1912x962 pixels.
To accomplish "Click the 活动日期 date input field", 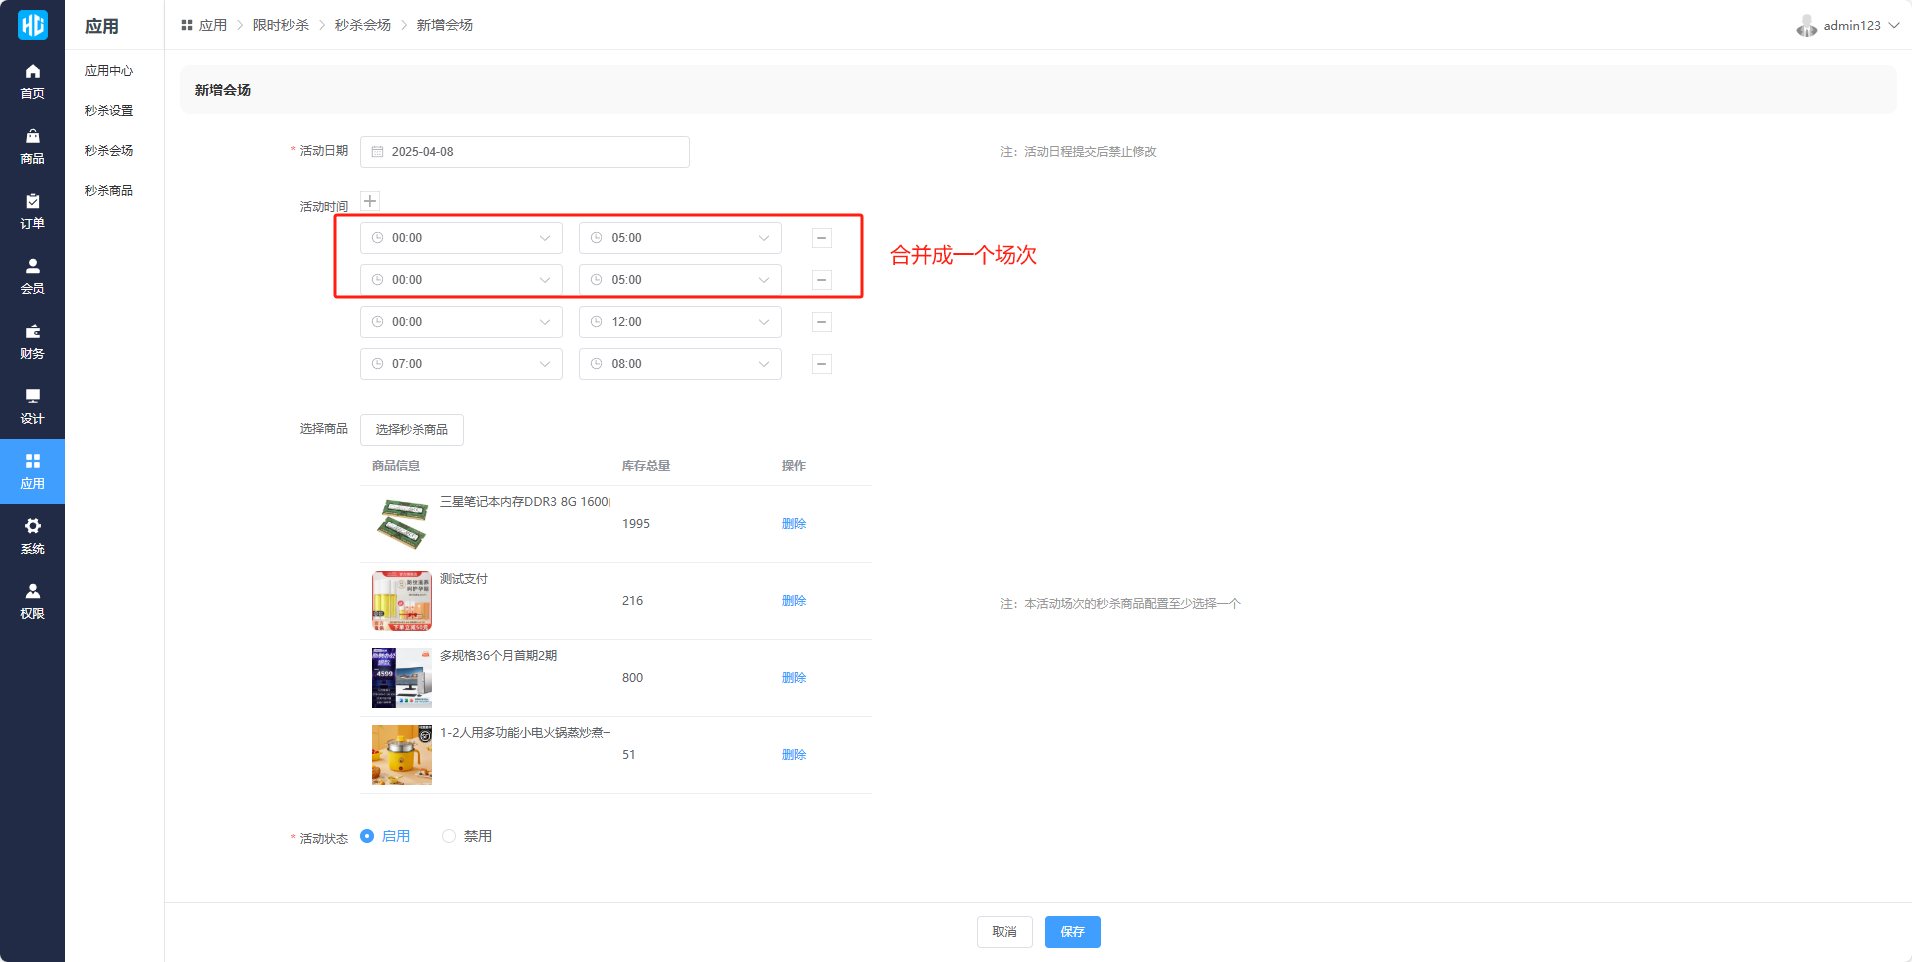I will (x=525, y=152).
